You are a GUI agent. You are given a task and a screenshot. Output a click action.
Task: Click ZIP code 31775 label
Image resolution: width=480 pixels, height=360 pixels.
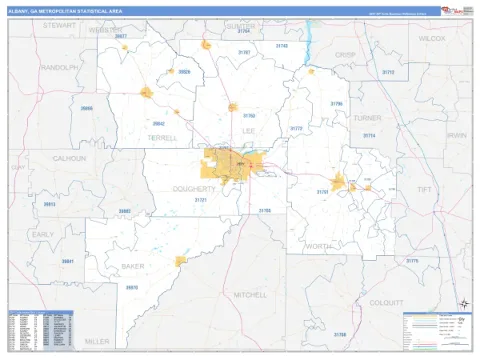coord(412,261)
